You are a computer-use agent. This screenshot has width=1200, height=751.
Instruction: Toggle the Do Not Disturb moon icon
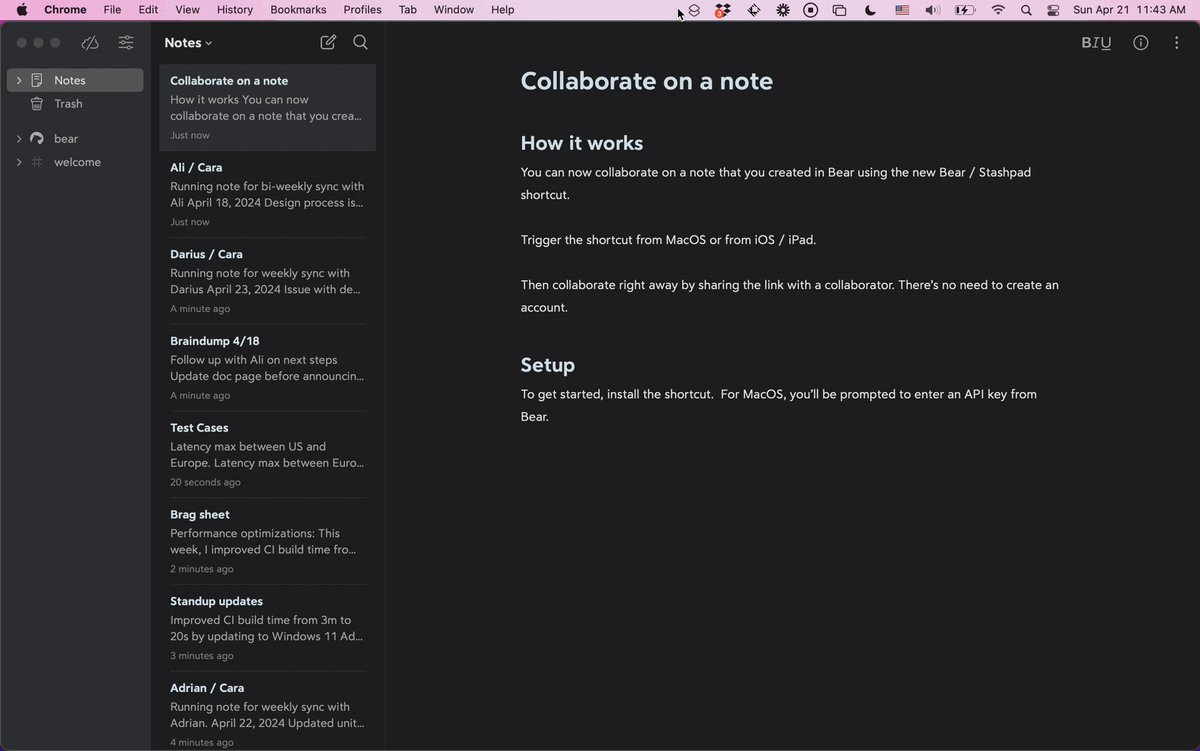click(x=870, y=10)
